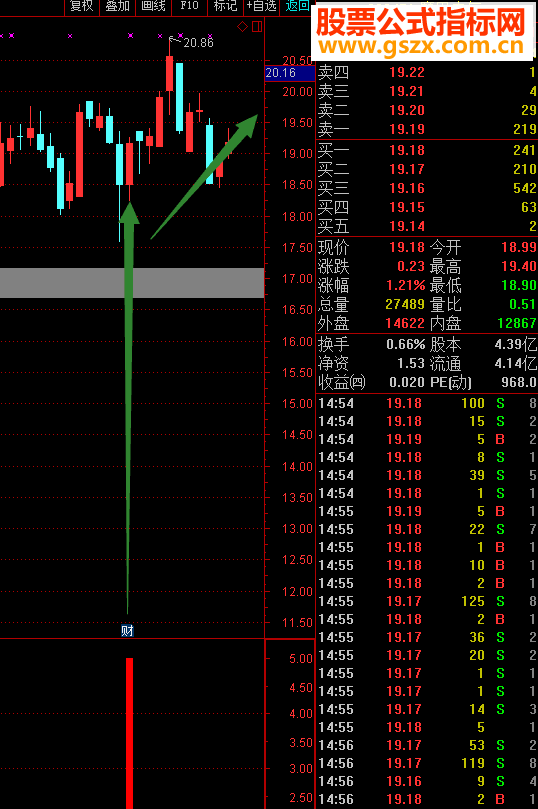Click the 财 marker below the chart
Viewport: 538px width, 809px height.
tap(127, 630)
